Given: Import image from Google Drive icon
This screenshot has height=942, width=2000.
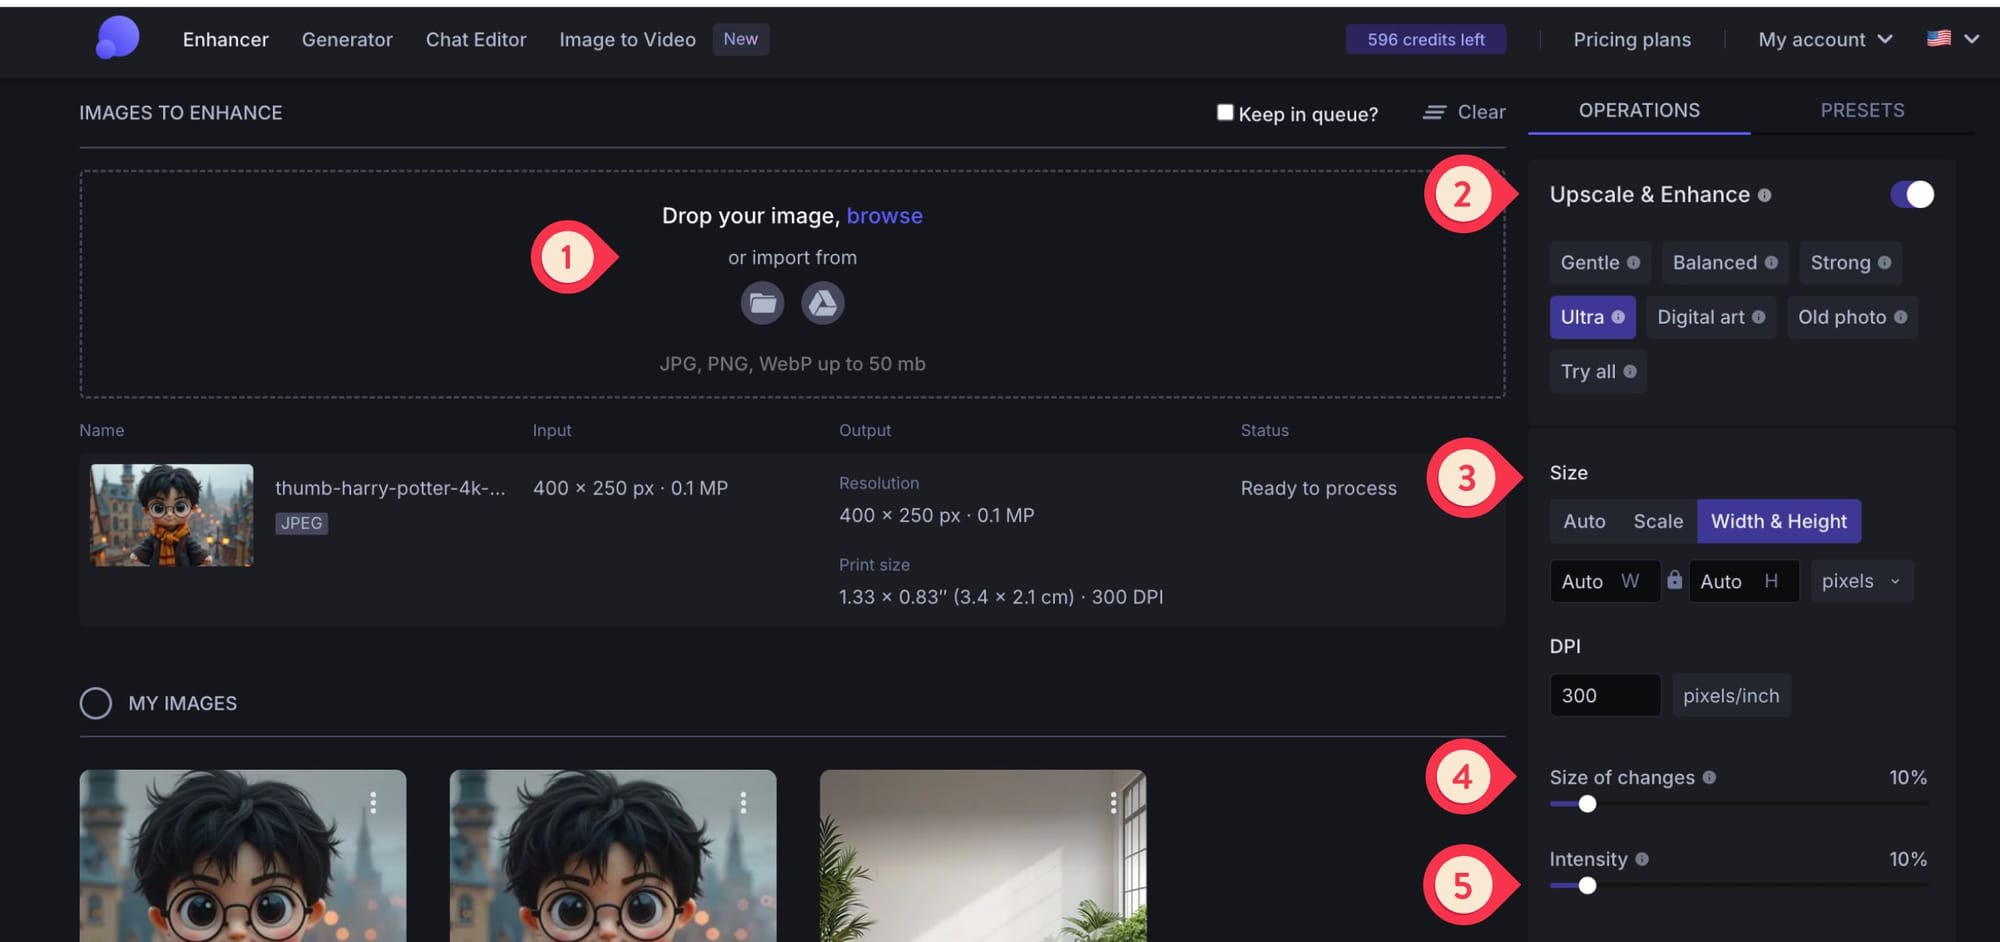Looking at the screenshot, I should tap(822, 303).
